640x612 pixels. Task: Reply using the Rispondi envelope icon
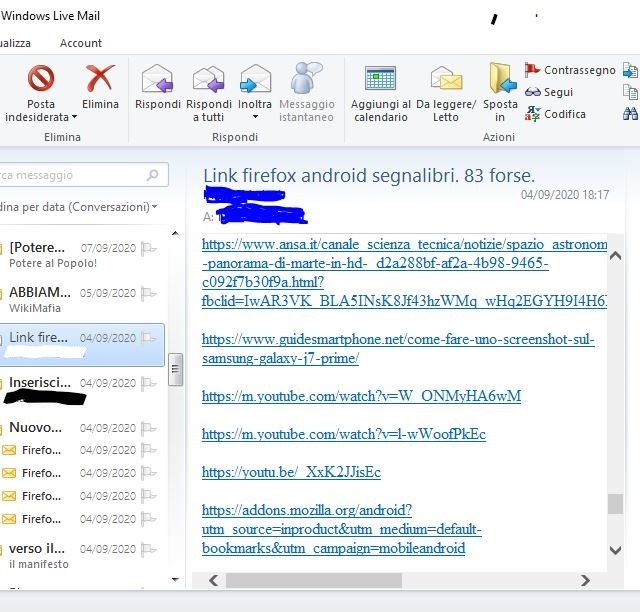(x=157, y=78)
